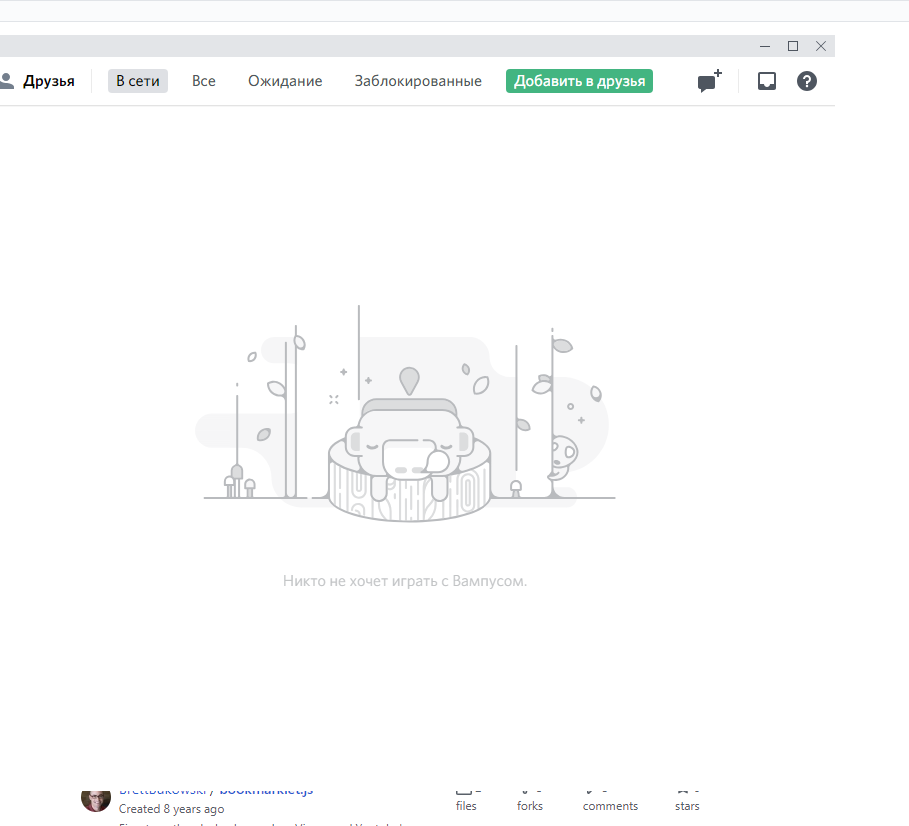Open the 'Ожидание' tab
Viewport: 909px width, 826px height.
point(285,81)
